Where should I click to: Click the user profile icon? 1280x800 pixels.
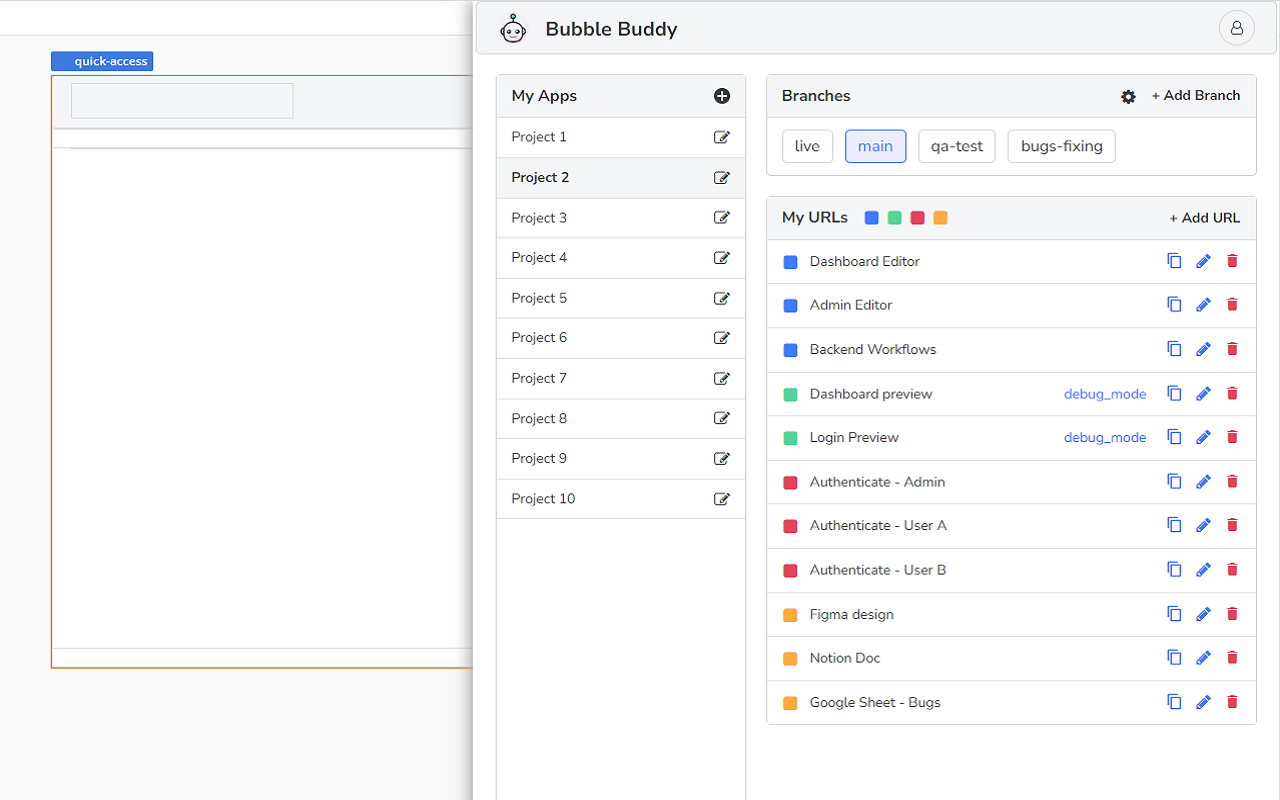click(x=1236, y=28)
